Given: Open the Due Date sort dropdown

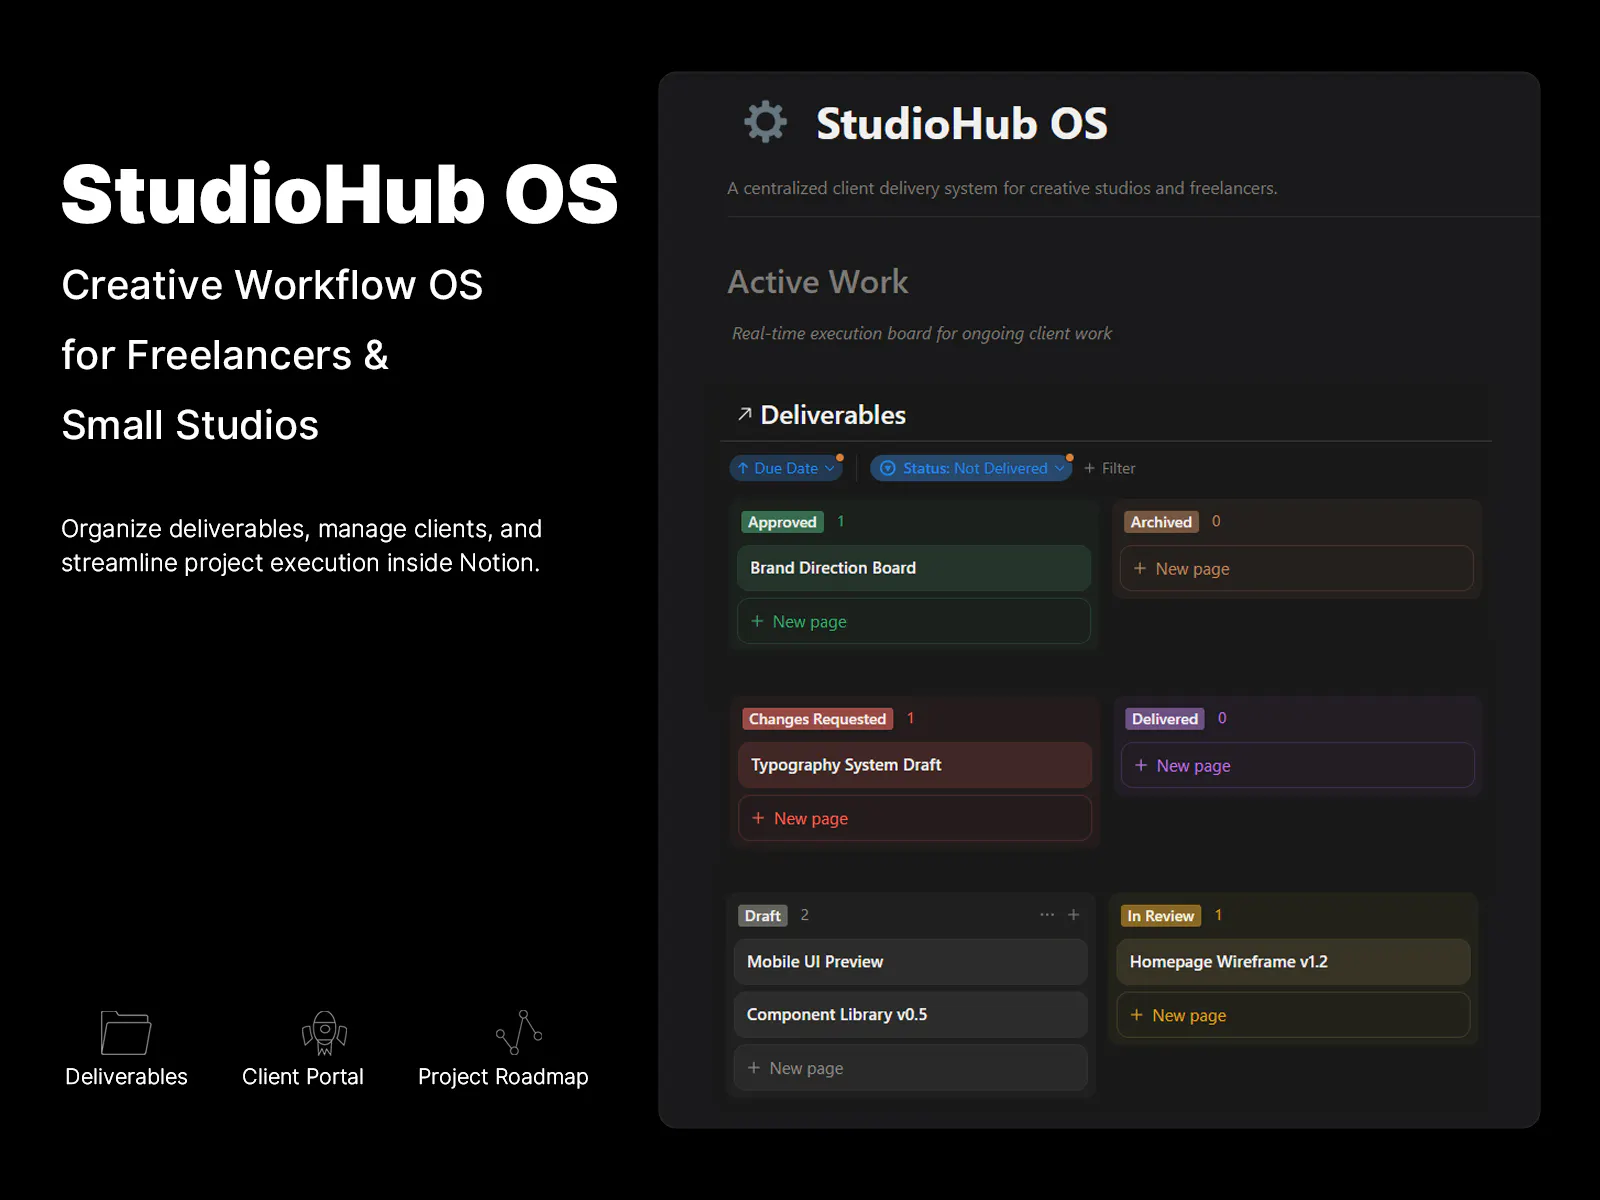Looking at the screenshot, I should click(x=786, y=468).
